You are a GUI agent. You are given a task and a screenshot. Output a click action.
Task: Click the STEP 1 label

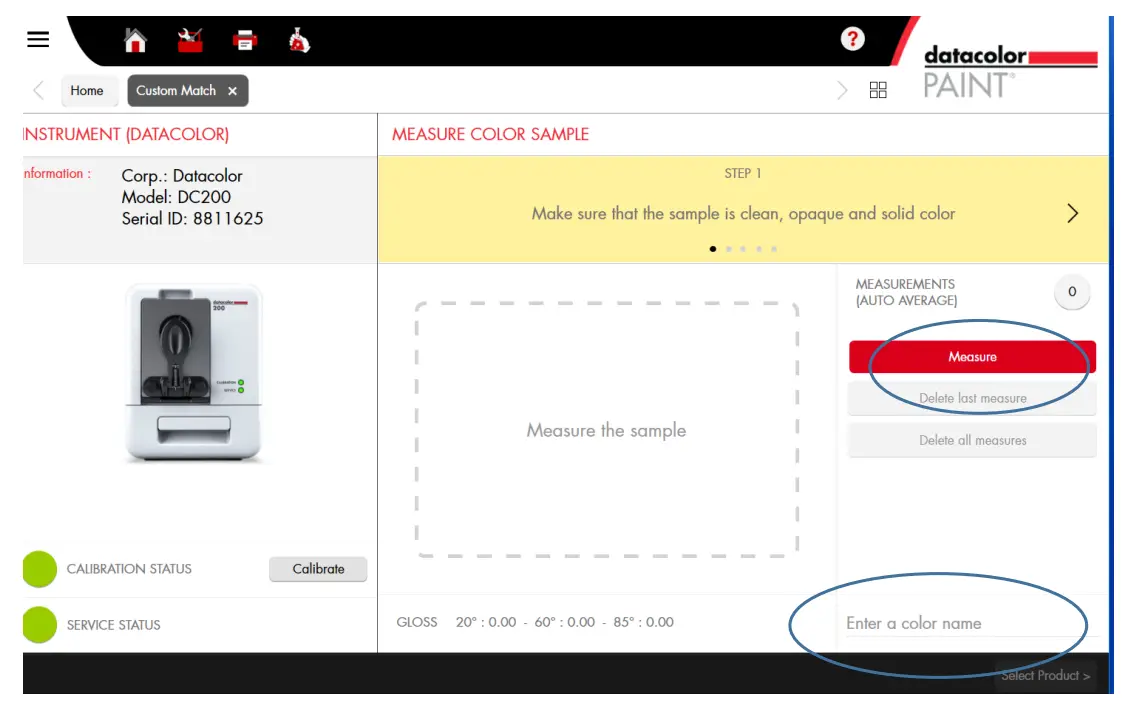point(743,173)
